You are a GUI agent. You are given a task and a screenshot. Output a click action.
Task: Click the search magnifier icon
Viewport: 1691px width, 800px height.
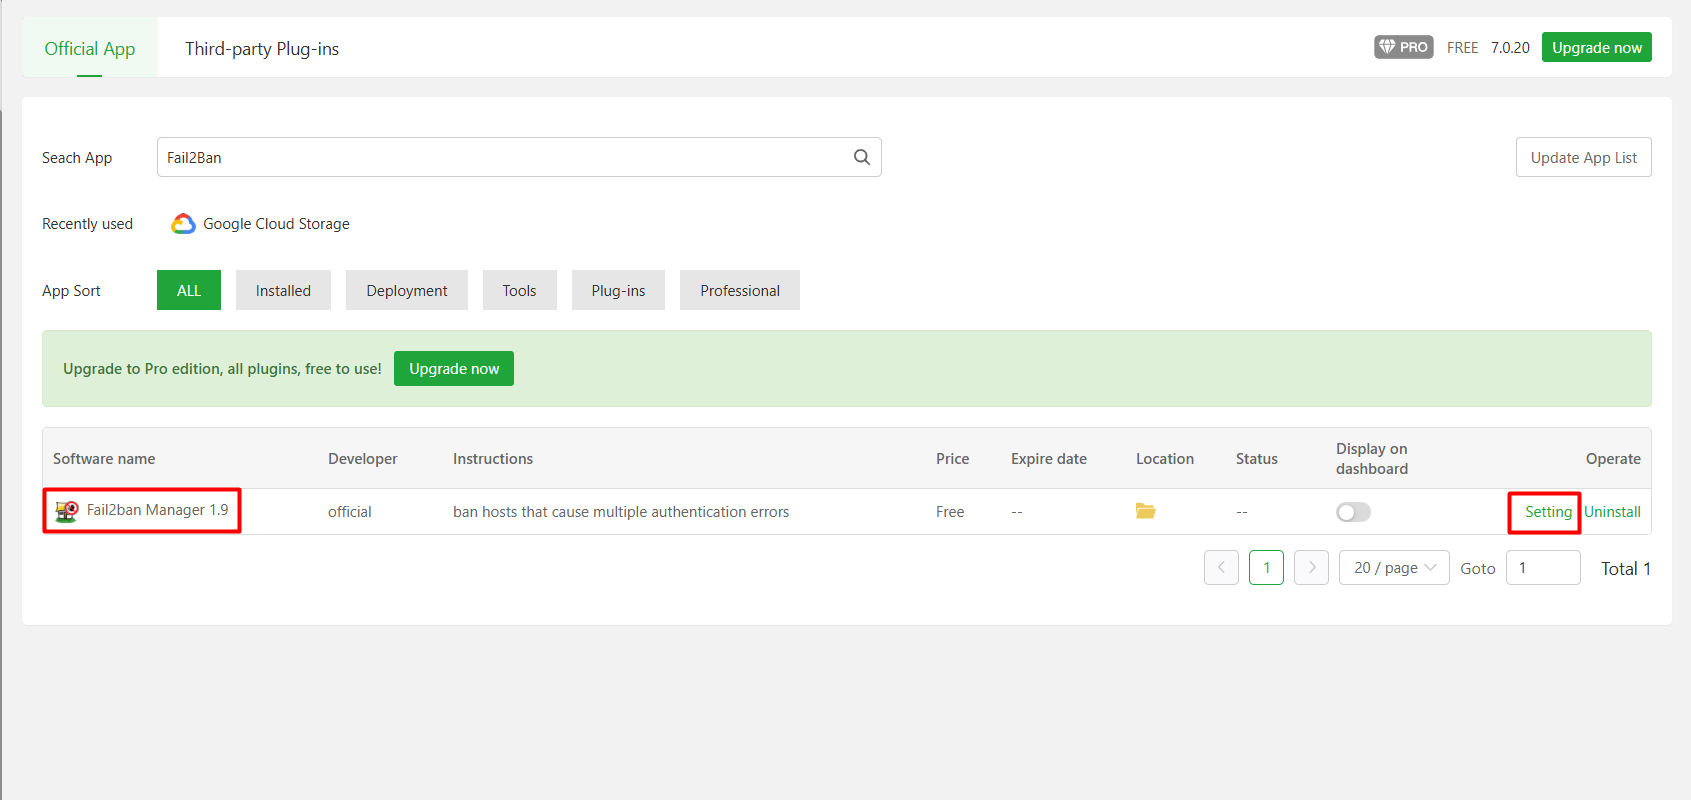(x=861, y=157)
